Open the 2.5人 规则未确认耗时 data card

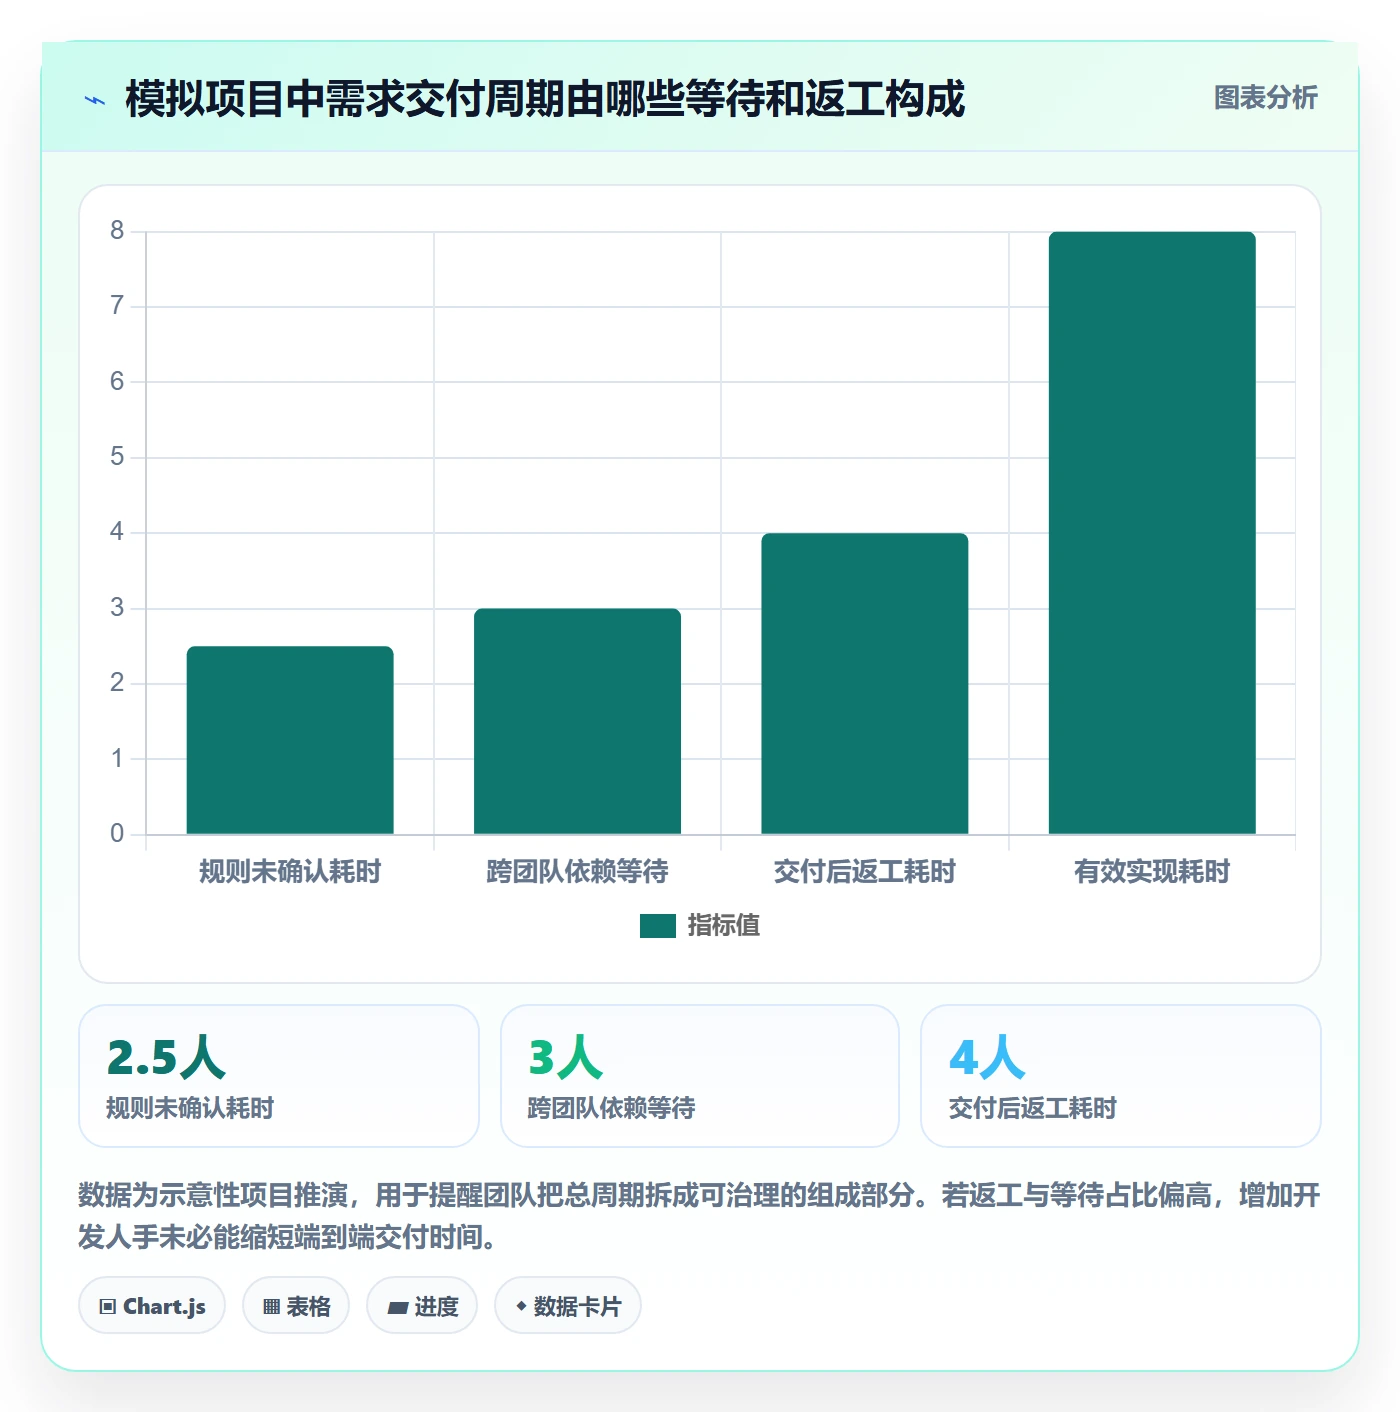pyautogui.click(x=279, y=1076)
